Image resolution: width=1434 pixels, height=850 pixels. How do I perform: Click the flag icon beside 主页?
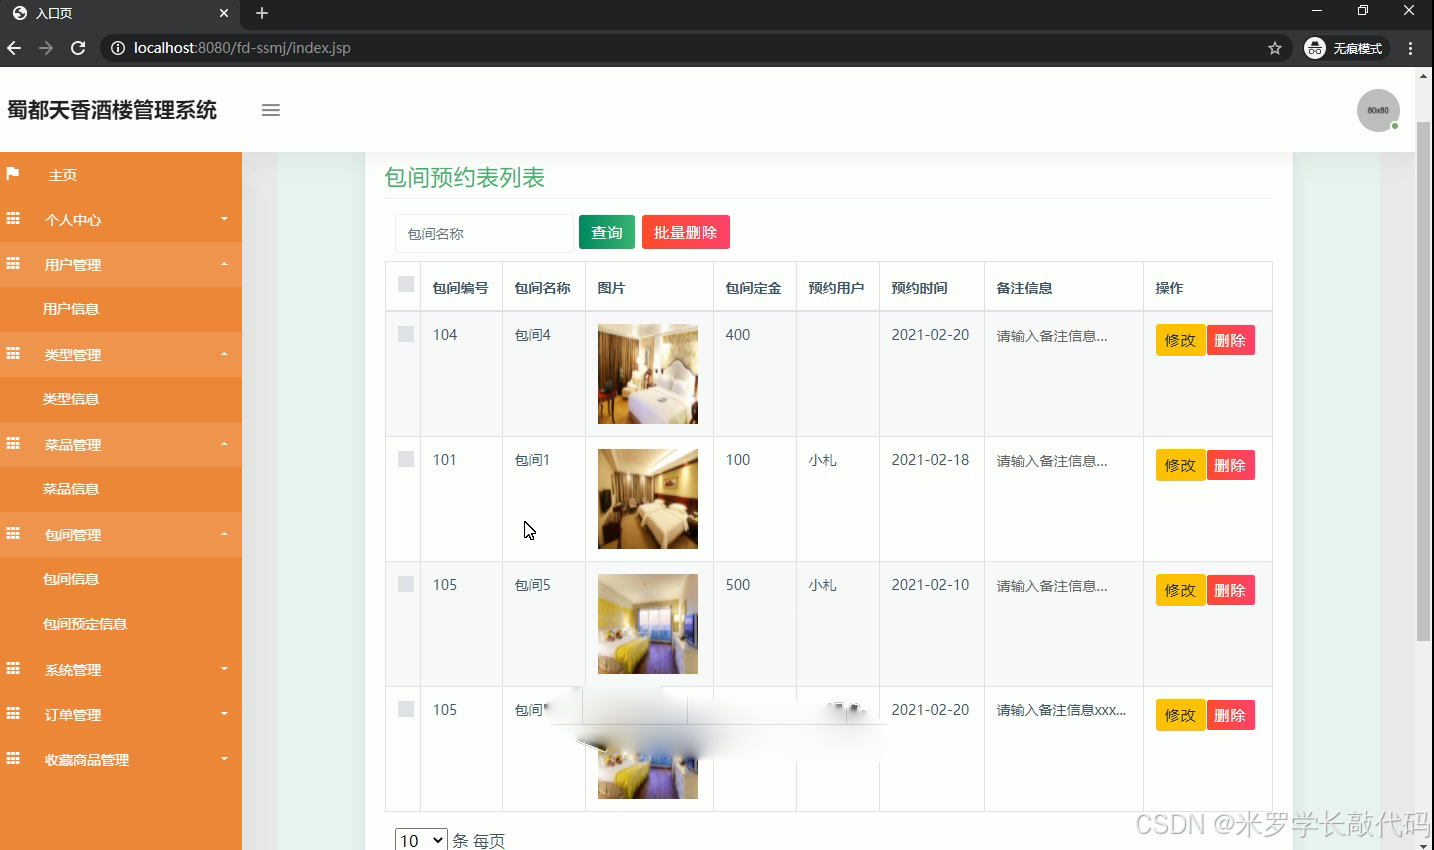pyautogui.click(x=13, y=174)
